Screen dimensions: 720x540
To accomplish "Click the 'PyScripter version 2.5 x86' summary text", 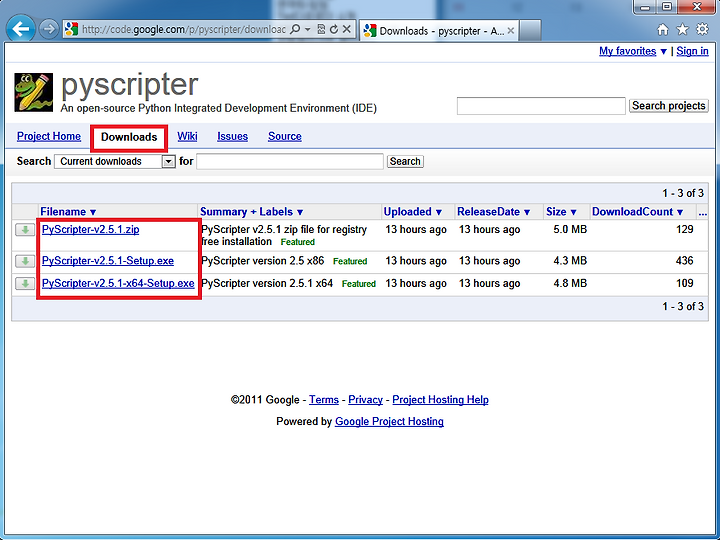I will tap(263, 261).
